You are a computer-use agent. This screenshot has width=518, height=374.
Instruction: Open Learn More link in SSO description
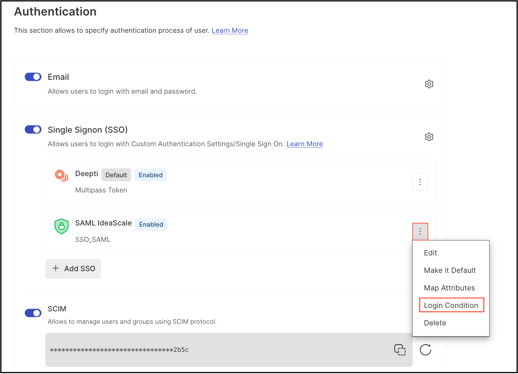click(305, 144)
